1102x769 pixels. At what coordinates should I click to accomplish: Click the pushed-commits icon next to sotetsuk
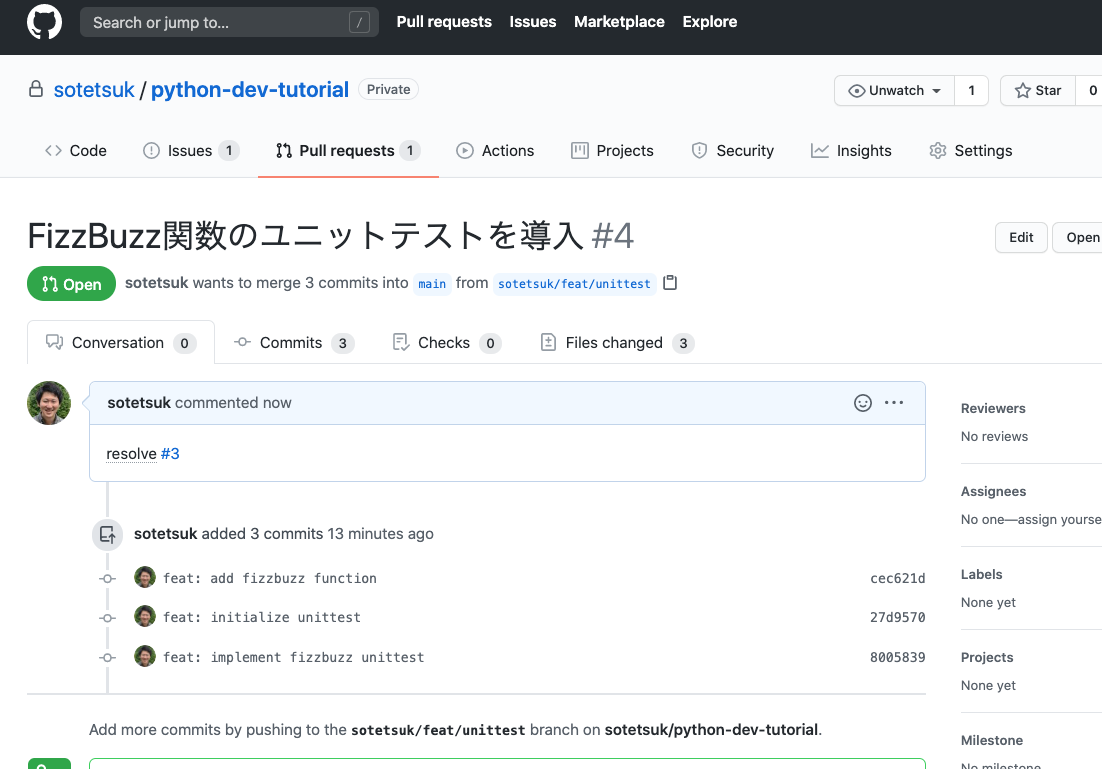pos(107,534)
